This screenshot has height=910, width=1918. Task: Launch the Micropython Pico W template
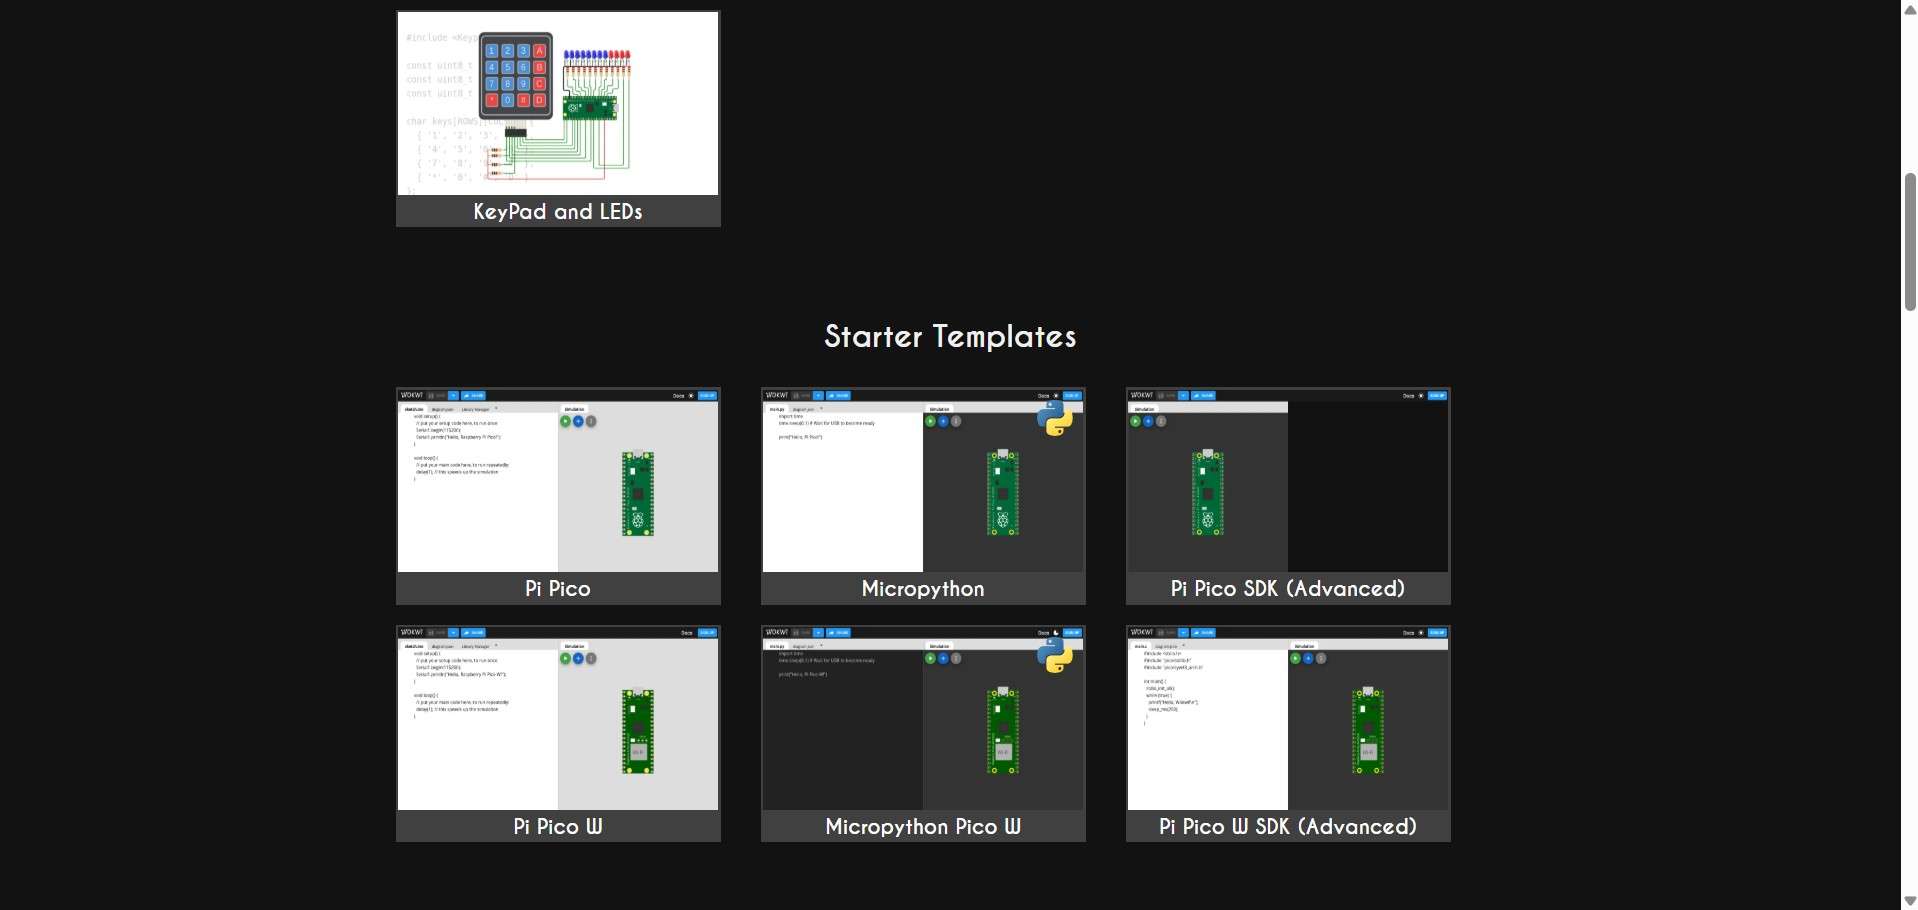[923, 734]
